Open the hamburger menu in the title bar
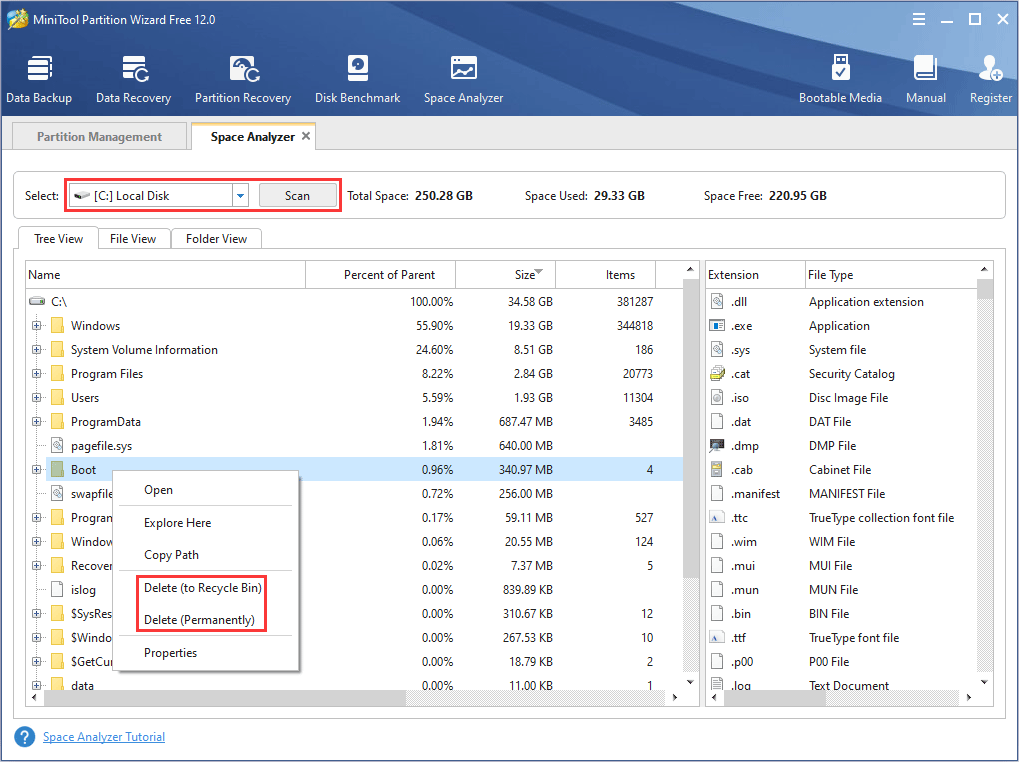 click(x=918, y=19)
